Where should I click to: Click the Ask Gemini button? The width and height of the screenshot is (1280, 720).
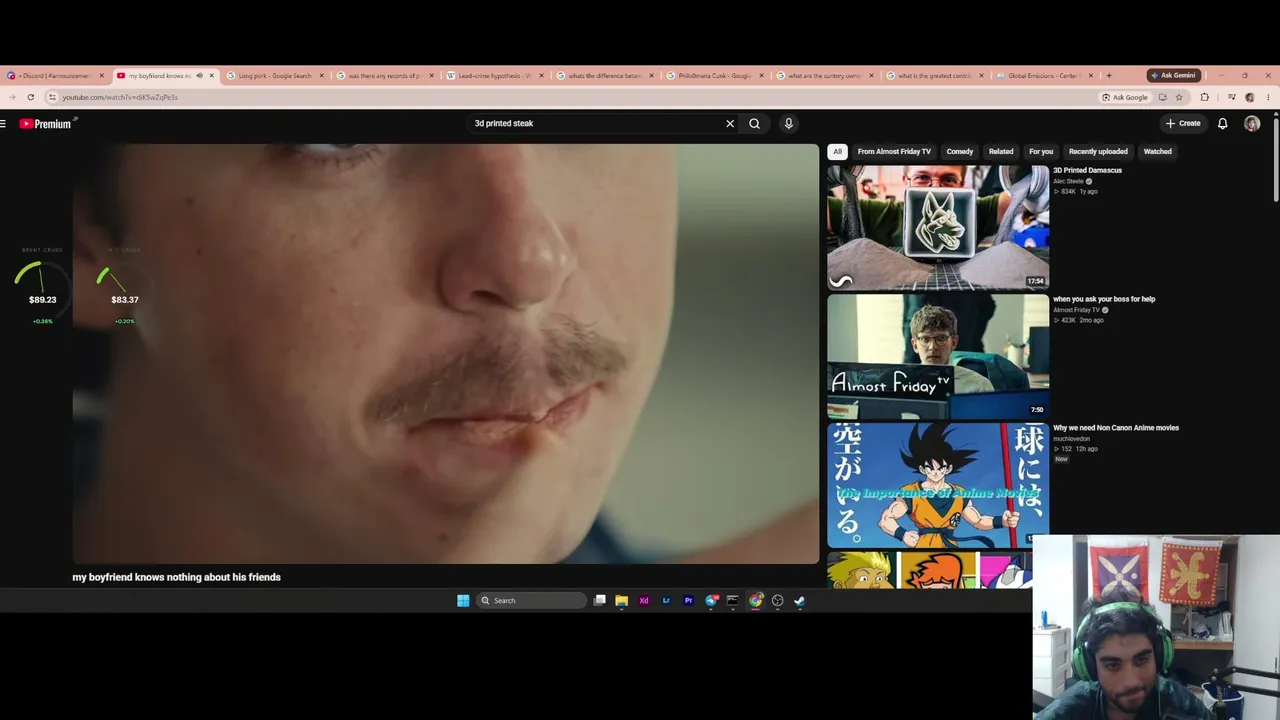1174,76
